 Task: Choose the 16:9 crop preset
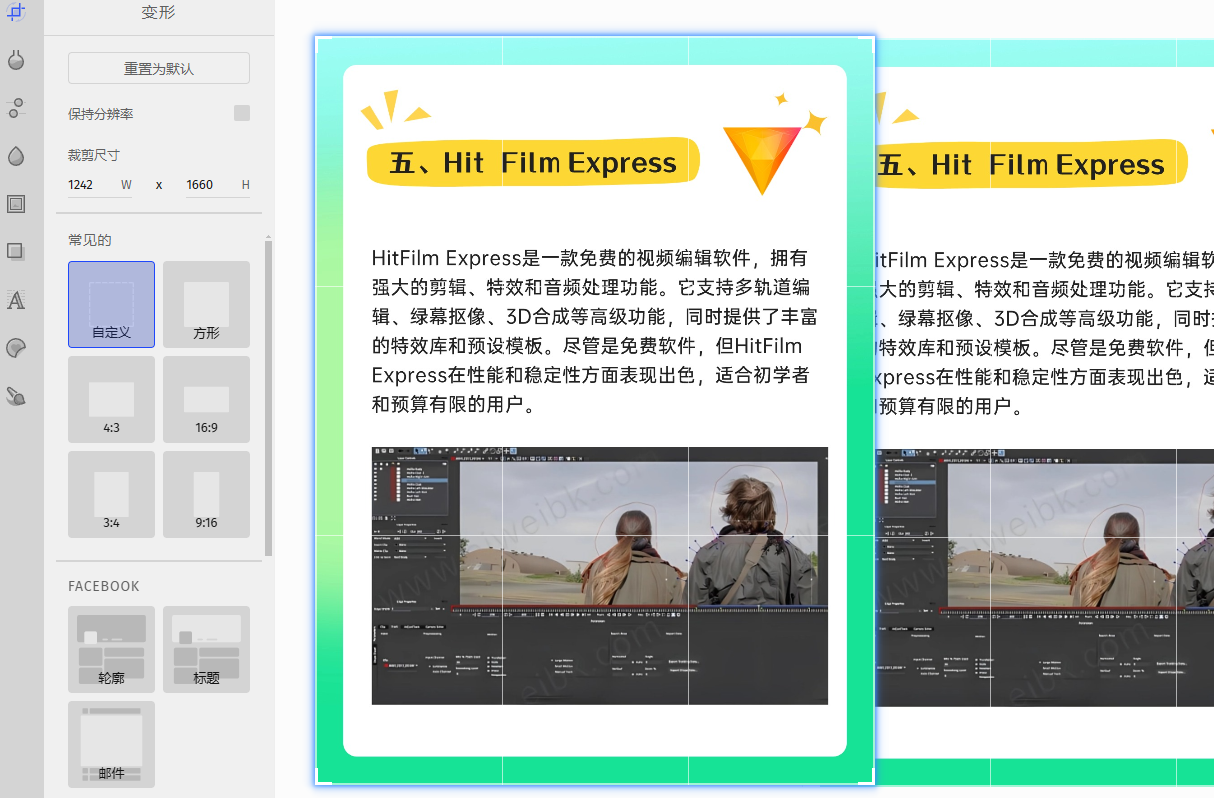click(206, 399)
